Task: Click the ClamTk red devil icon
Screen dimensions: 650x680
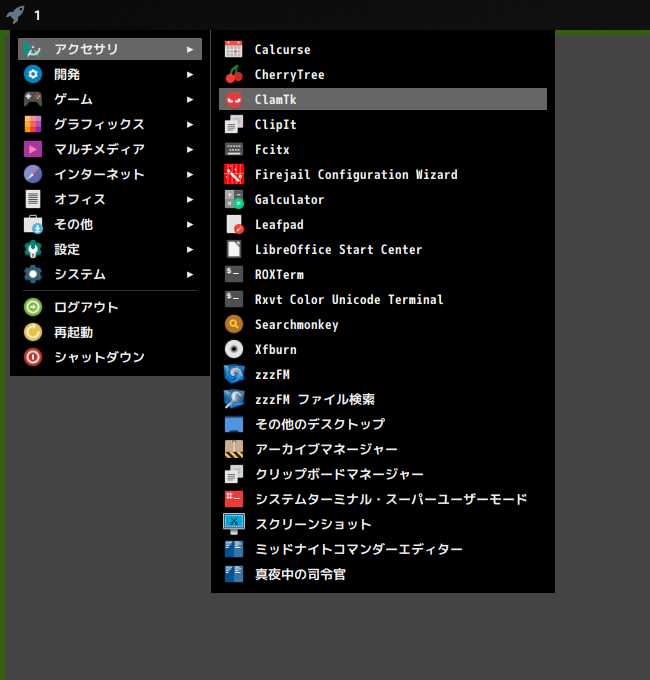Action: tap(234, 99)
